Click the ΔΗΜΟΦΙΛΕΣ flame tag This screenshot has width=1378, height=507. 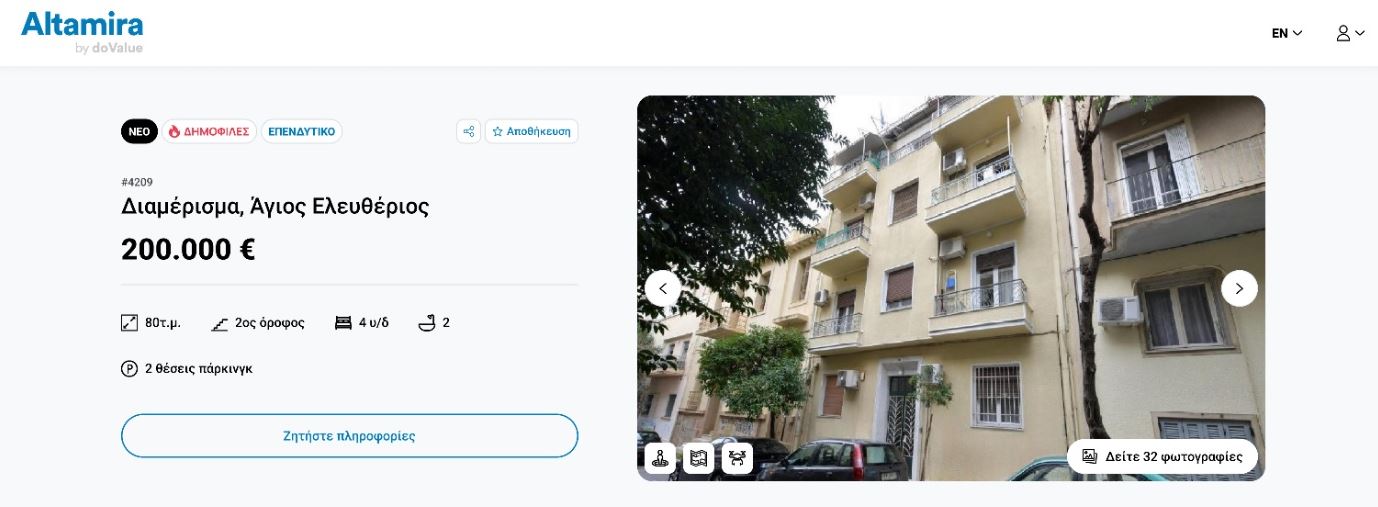click(209, 131)
